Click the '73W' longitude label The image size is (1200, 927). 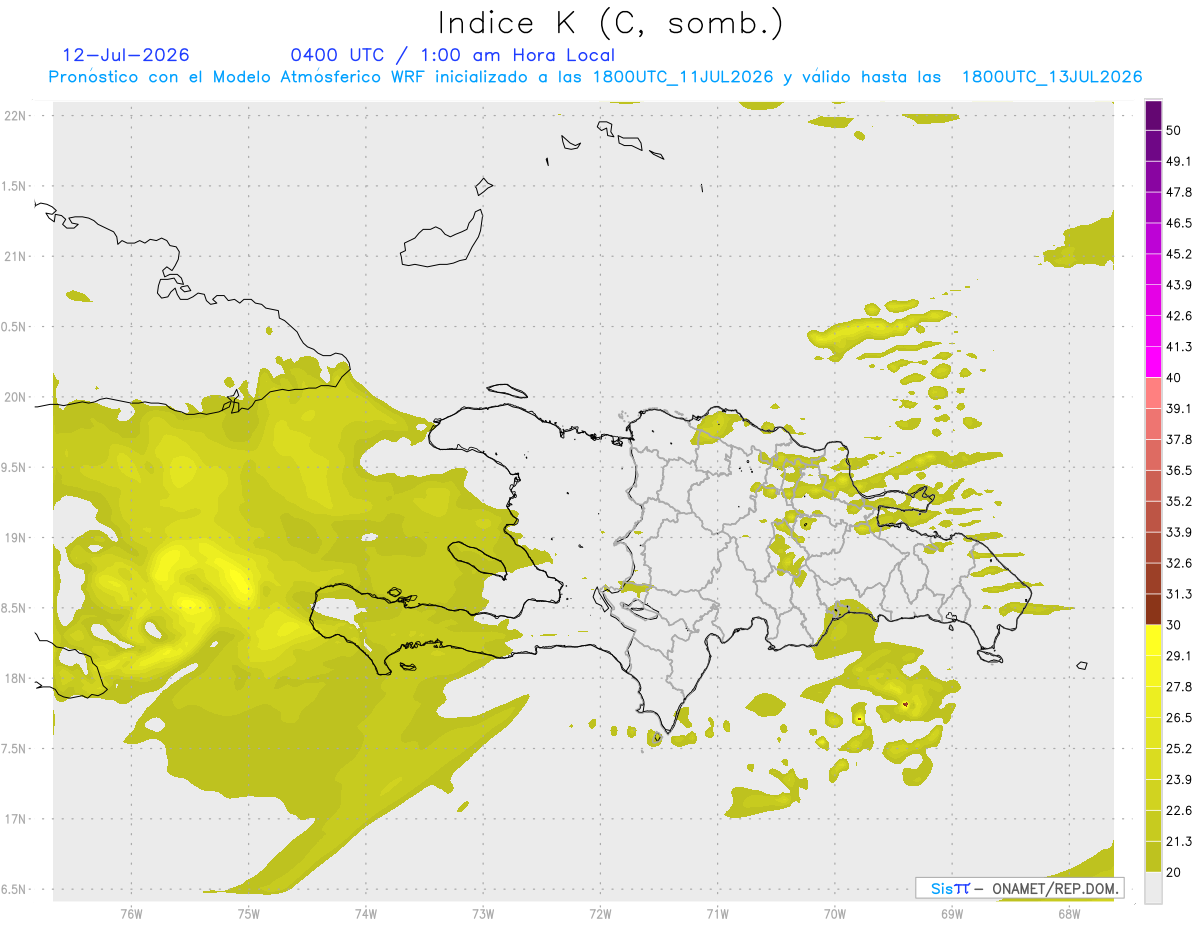click(x=483, y=914)
